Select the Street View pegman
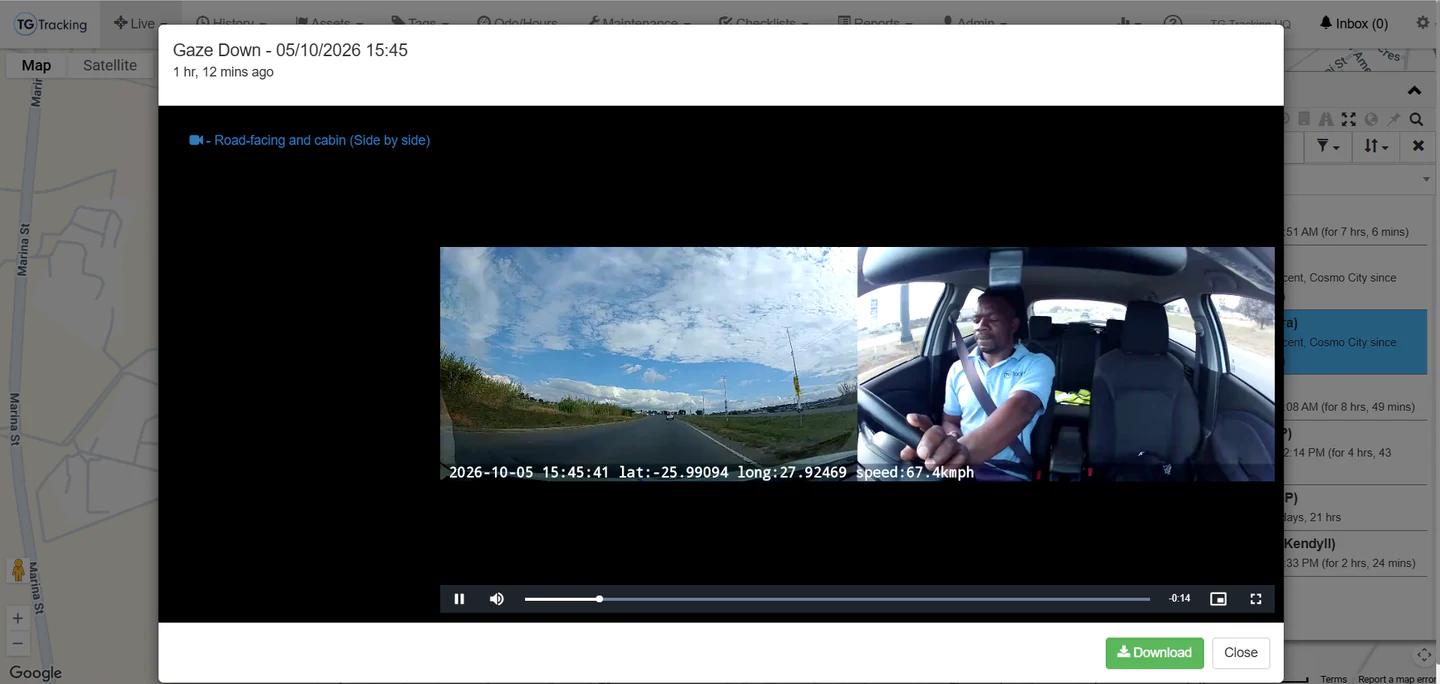The height and width of the screenshot is (684, 1440). coord(18,571)
